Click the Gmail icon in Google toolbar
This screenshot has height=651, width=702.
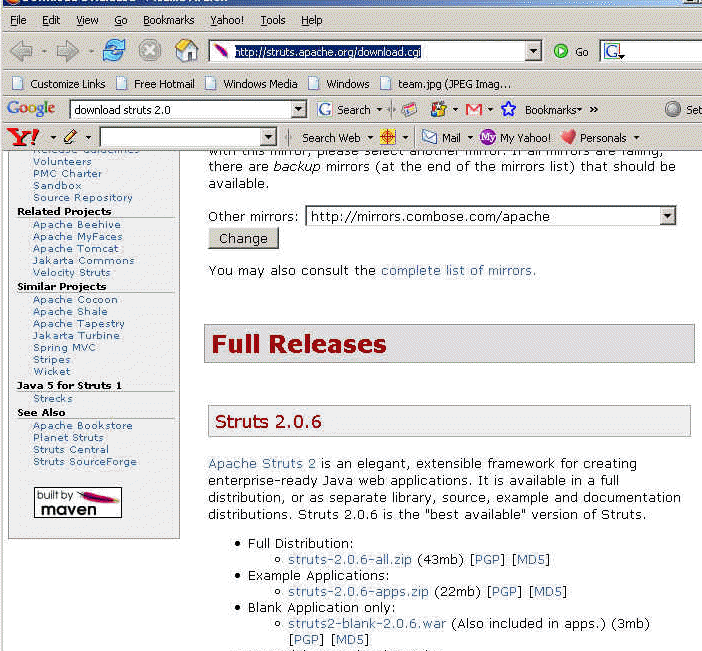pyautogui.click(x=474, y=110)
